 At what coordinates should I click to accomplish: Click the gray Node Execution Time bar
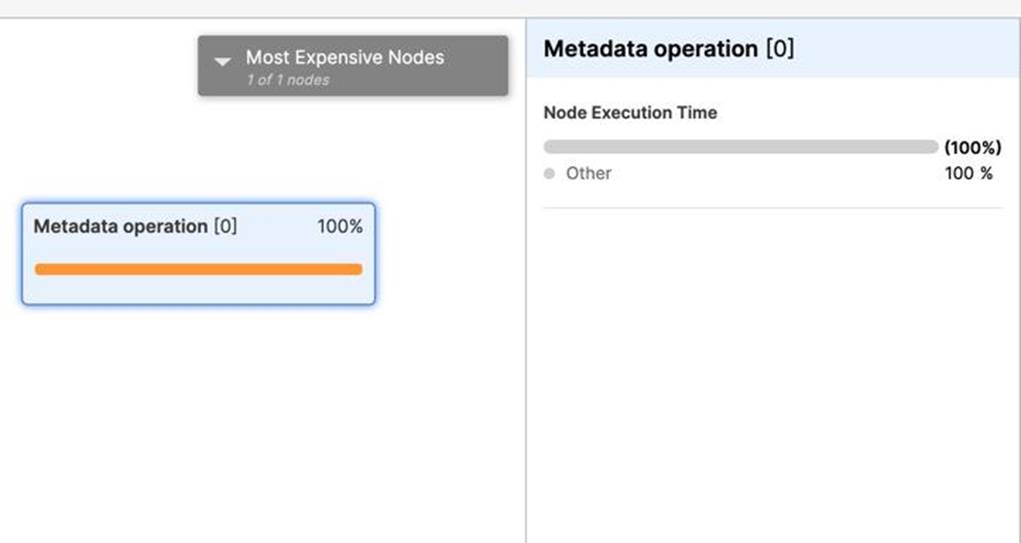(x=740, y=147)
